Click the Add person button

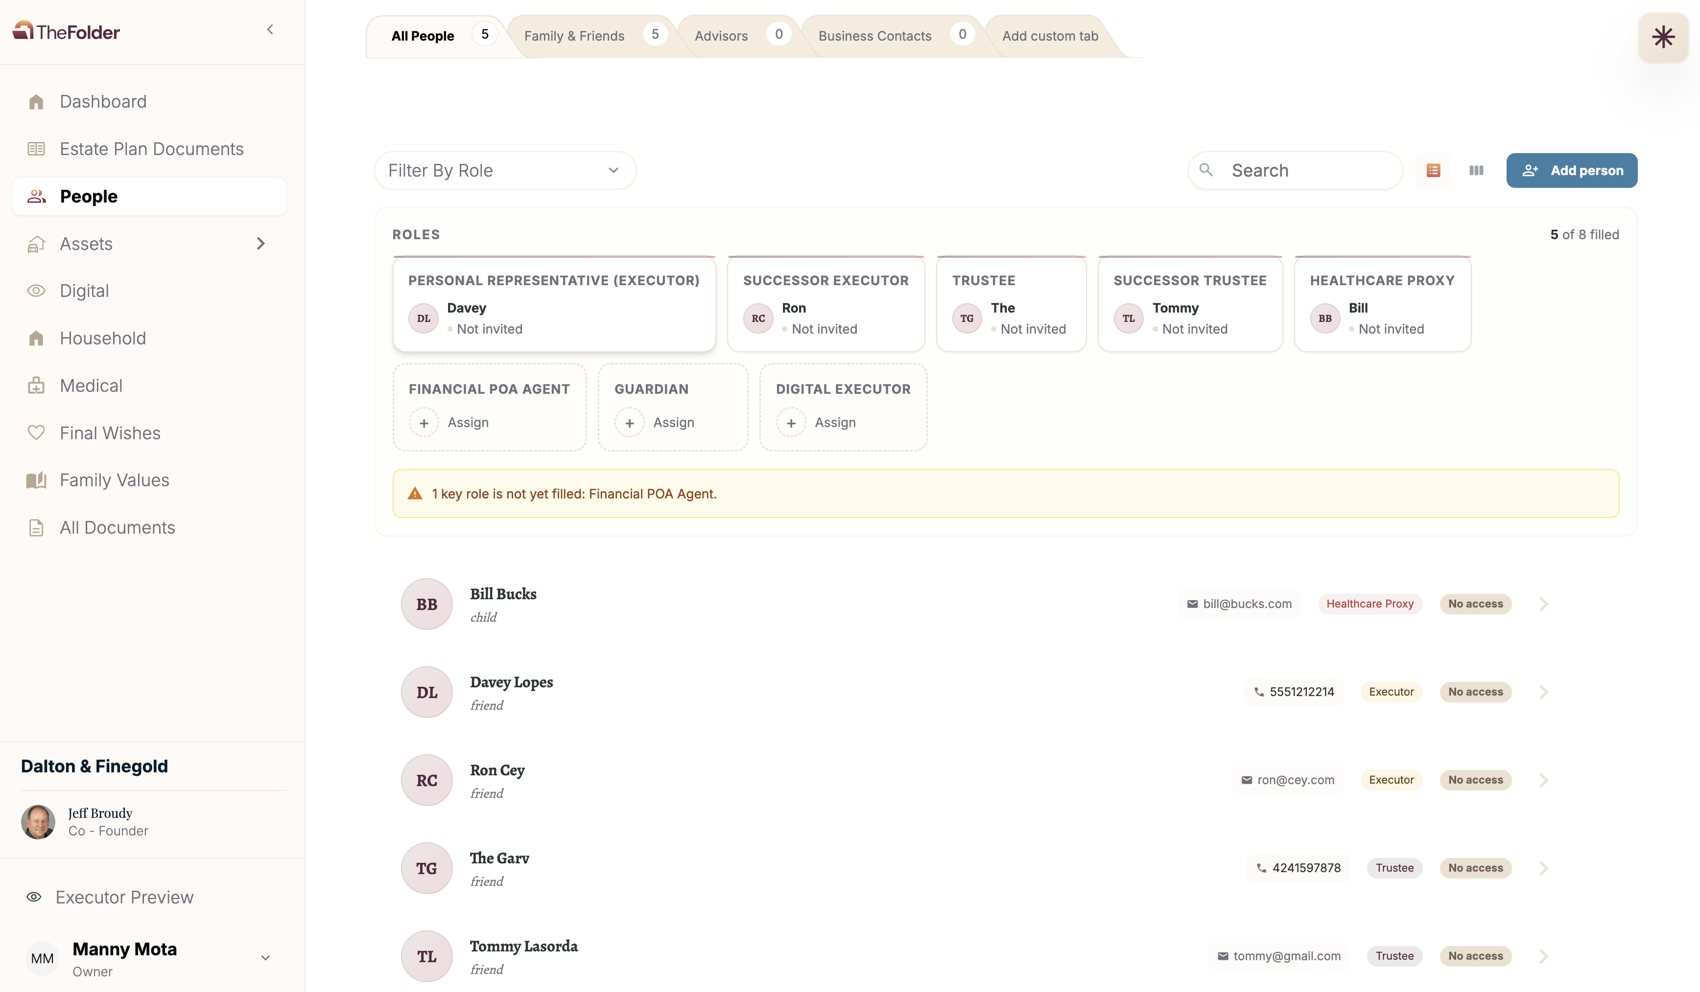(x=1572, y=171)
